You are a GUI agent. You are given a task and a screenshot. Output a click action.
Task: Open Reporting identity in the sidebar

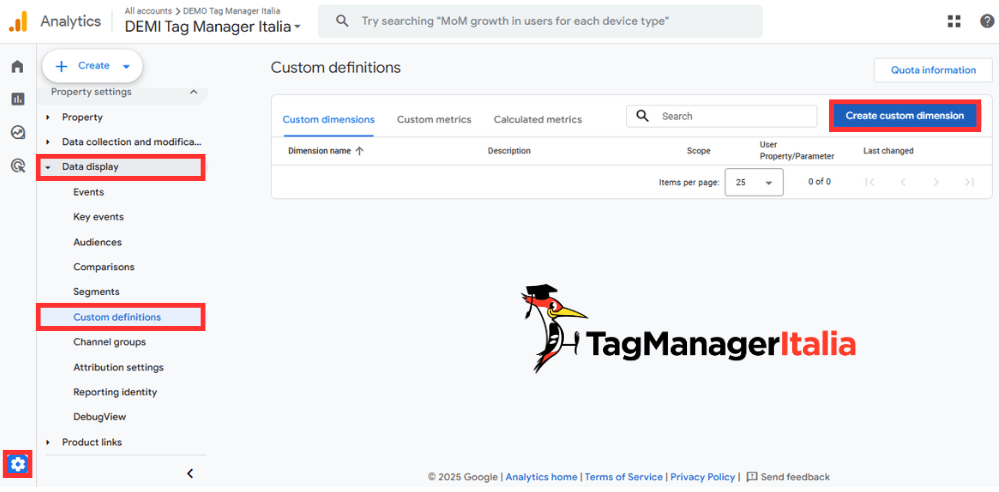click(115, 392)
